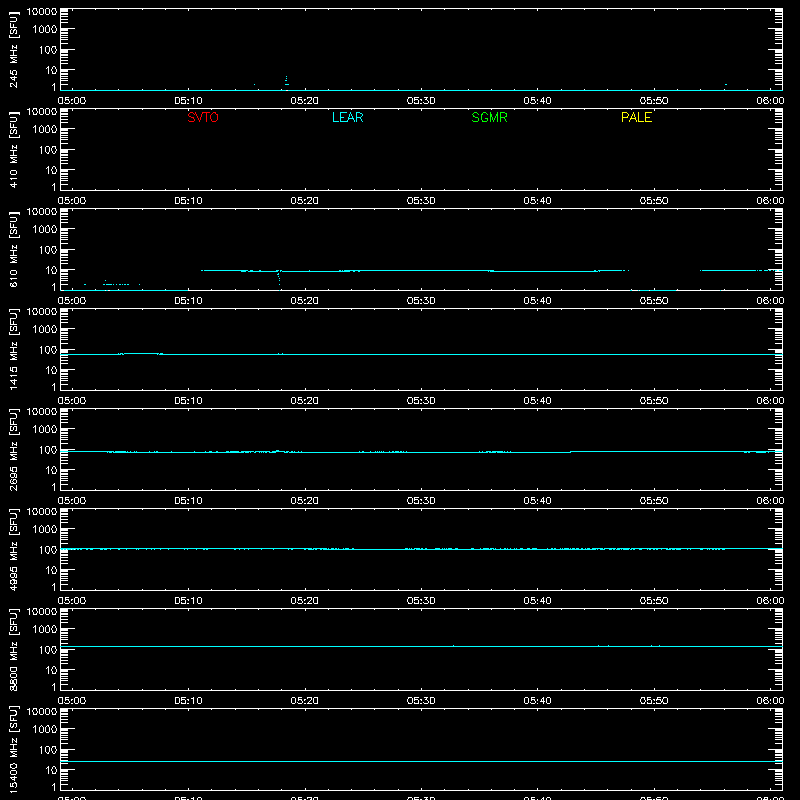Click the 10 y-axis value on 1415 MHz panel
Screen dimensions: 800x800
click(51, 370)
